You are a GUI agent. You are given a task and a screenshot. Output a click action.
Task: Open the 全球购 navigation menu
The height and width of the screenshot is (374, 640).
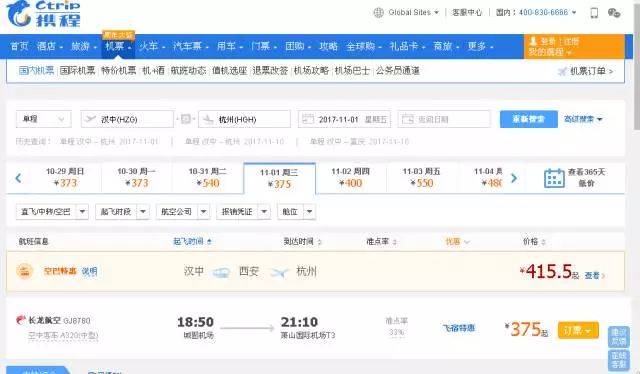364,46
